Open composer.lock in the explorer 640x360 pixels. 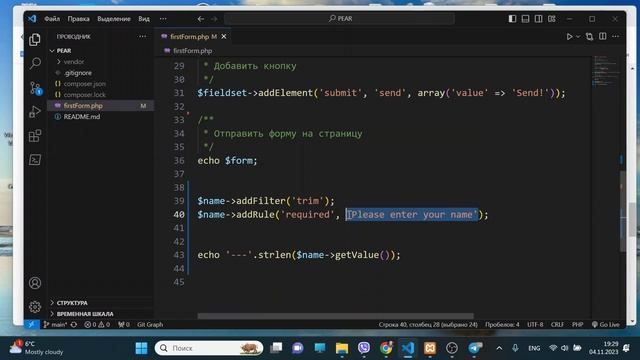coord(84,95)
